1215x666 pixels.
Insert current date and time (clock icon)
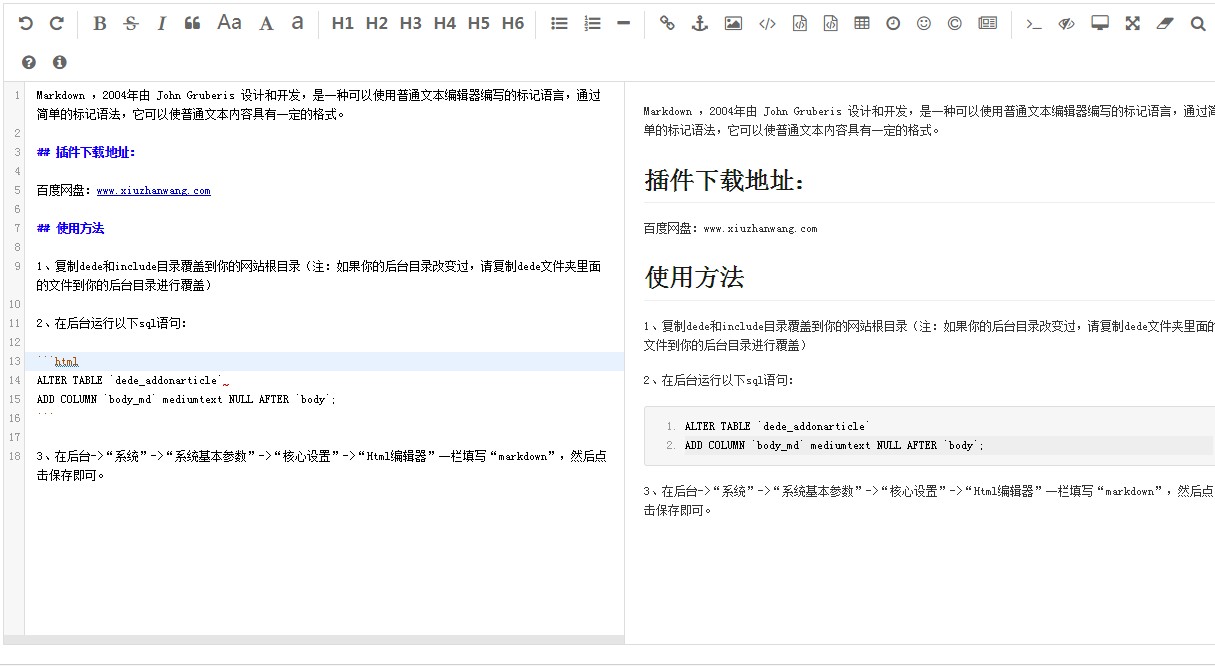pos(892,23)
